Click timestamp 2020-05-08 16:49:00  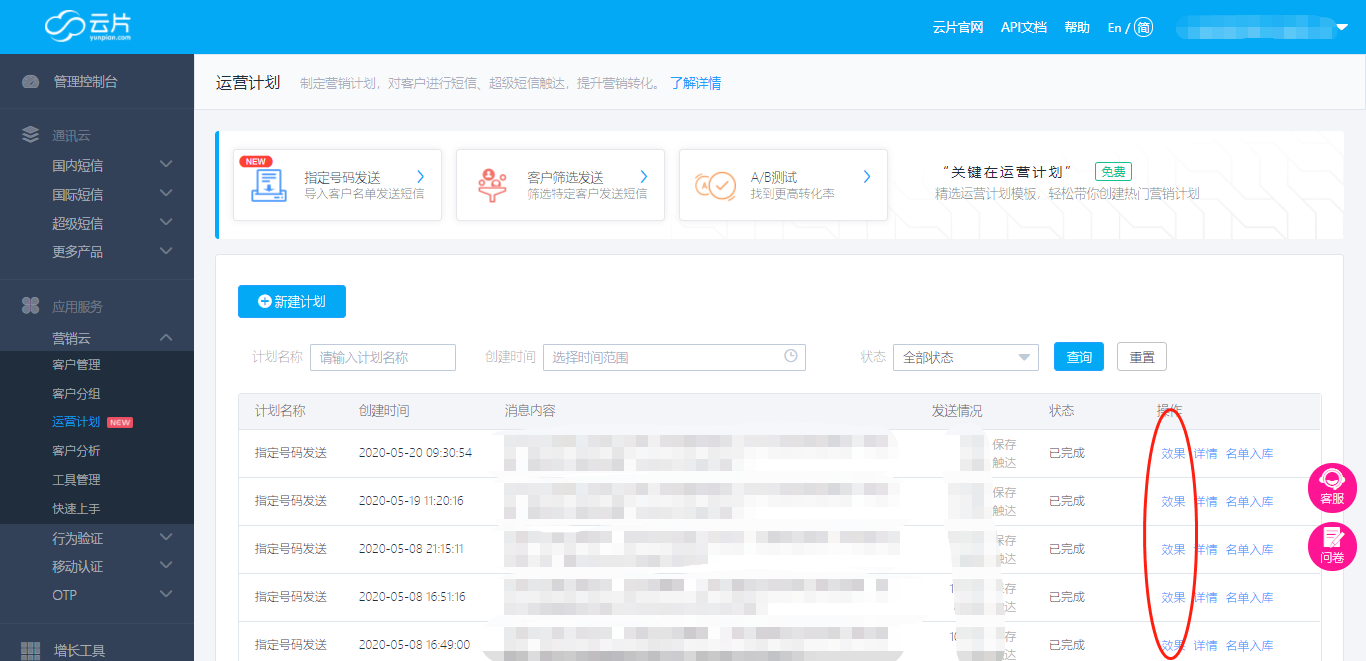(414, 645)
